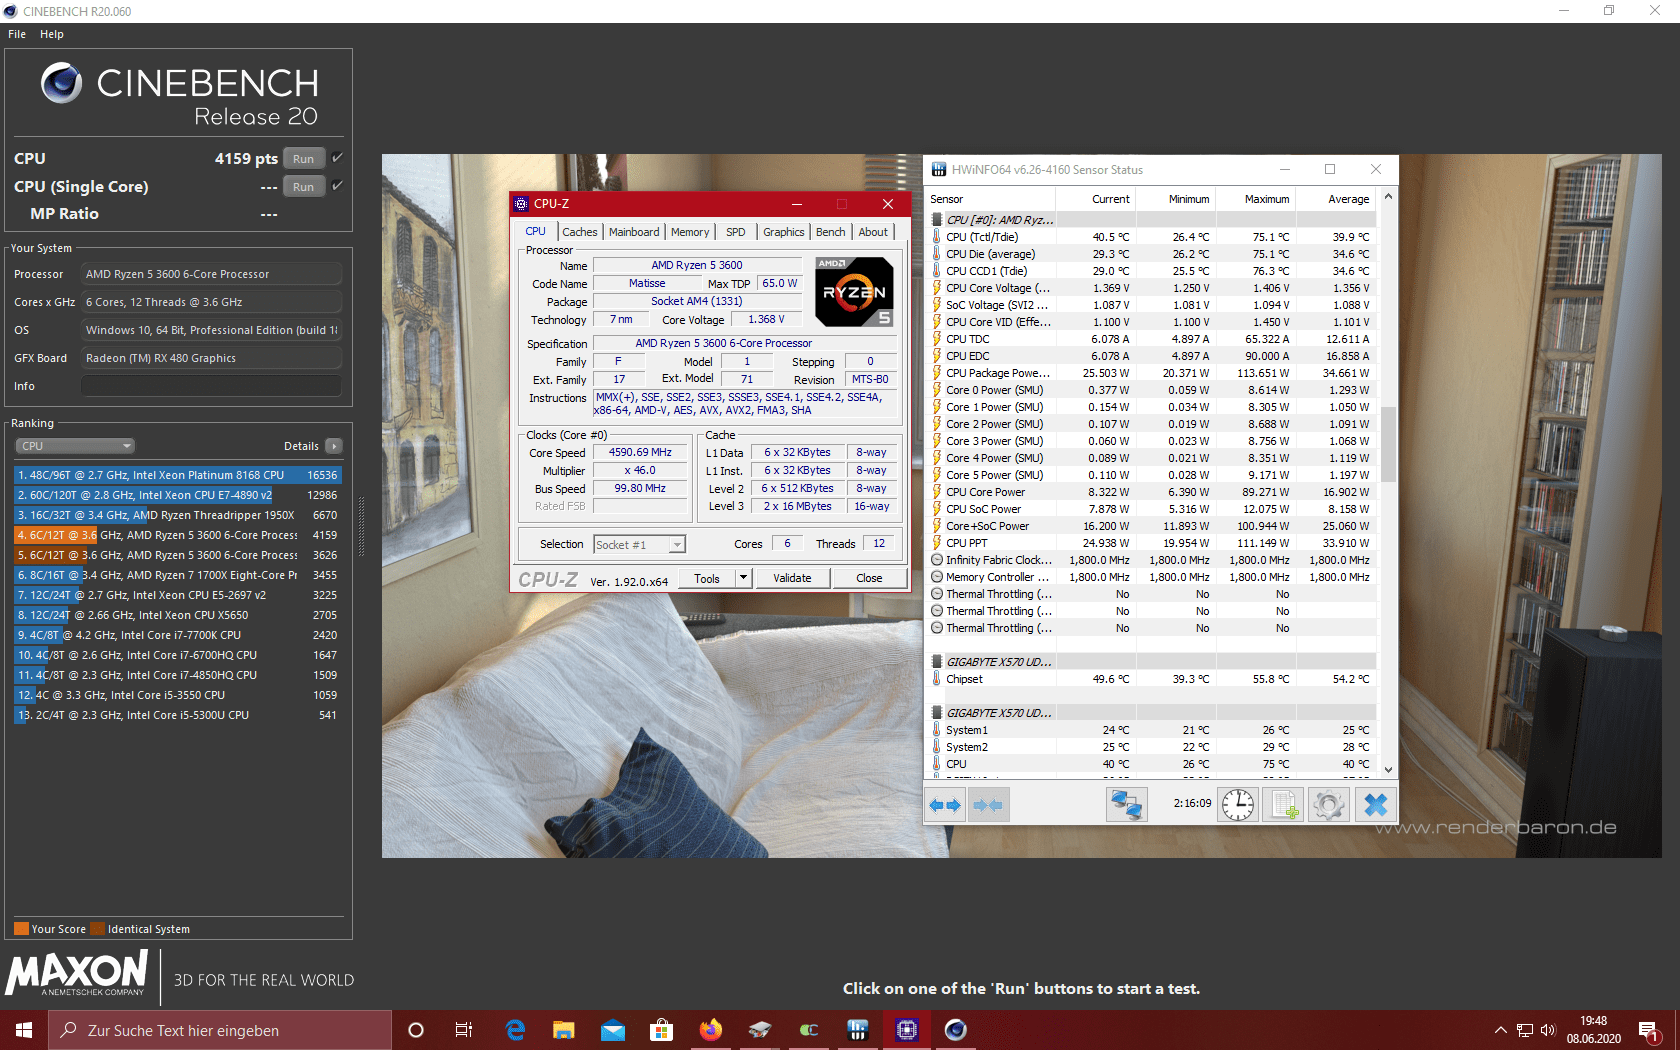Collapse the CPU [#0]: AMD Ryz... sensor group
The image size is (1680, 1050).
tap(937, 220)
